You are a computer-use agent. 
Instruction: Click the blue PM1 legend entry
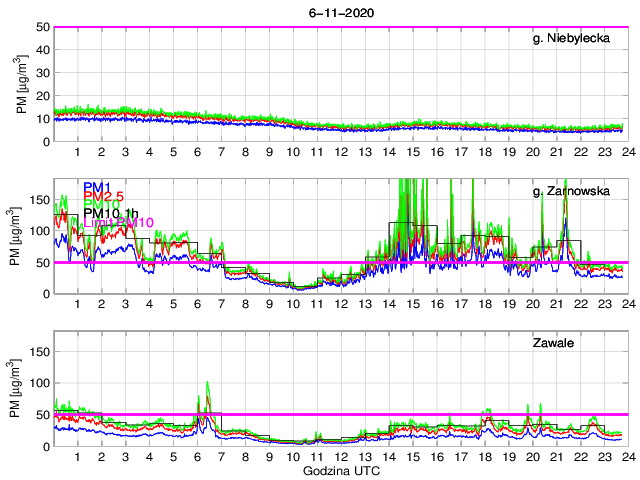pyautogui.click(x=97, y=187)
